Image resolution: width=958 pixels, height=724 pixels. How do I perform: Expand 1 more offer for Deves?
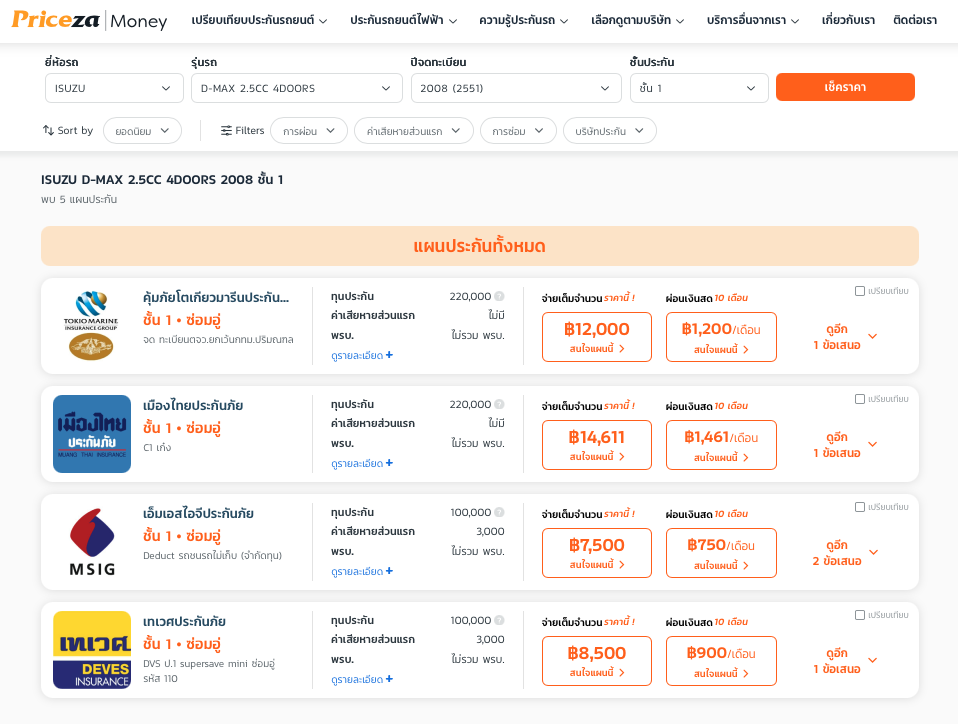click(845, 660)
